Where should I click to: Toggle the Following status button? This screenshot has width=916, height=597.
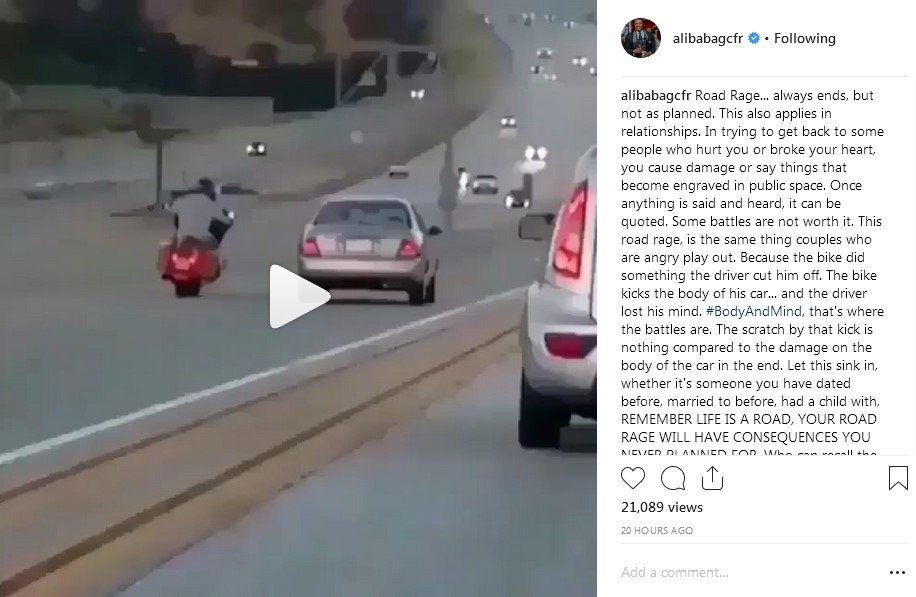tap(804, 39)
